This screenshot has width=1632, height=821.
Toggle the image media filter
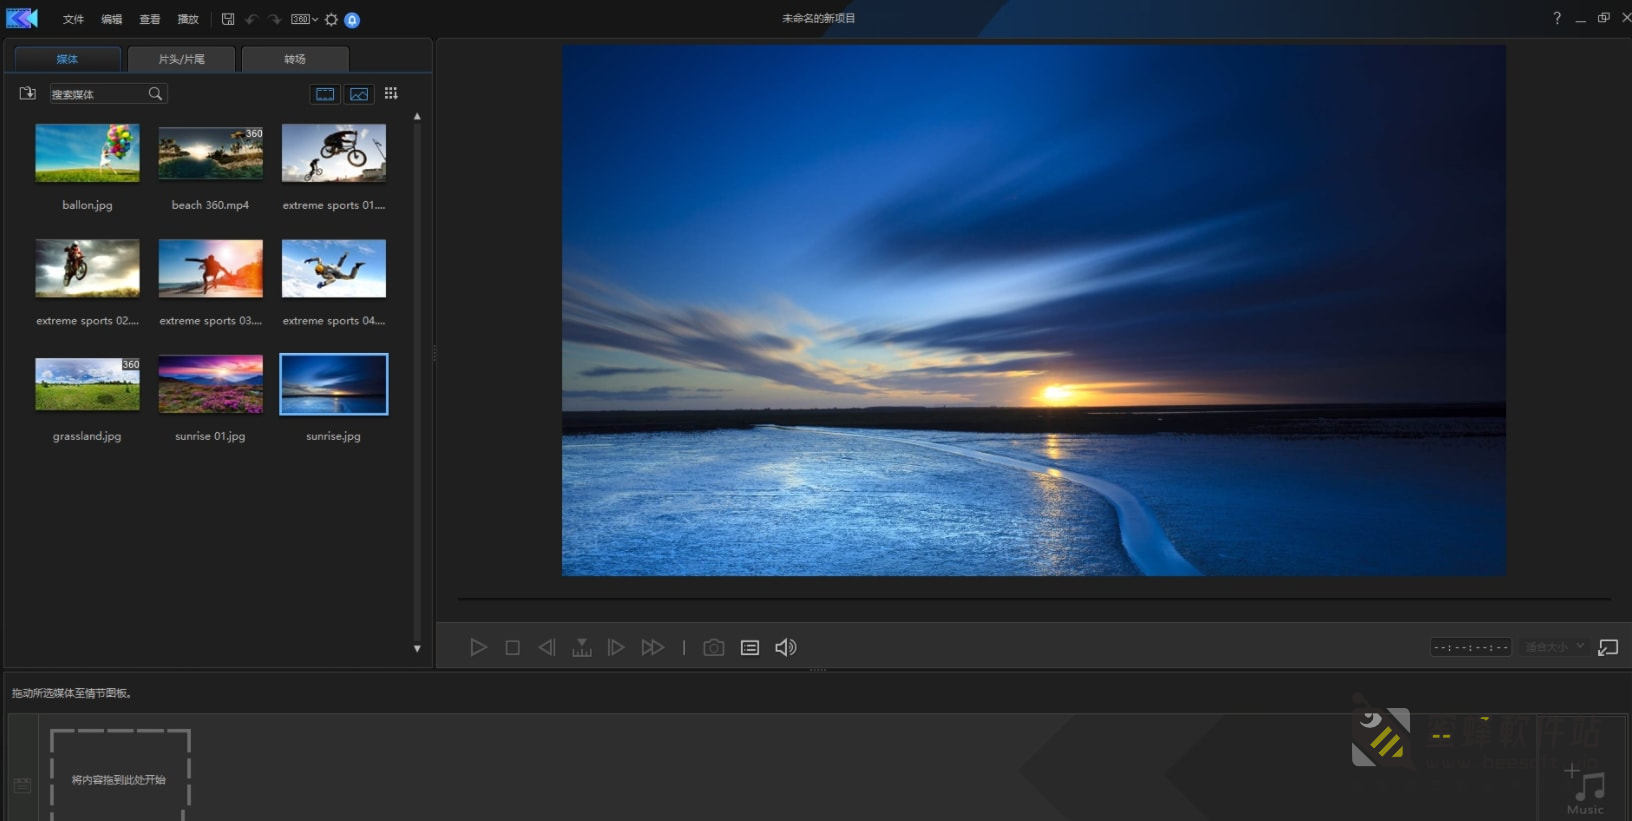pos(359,94)
